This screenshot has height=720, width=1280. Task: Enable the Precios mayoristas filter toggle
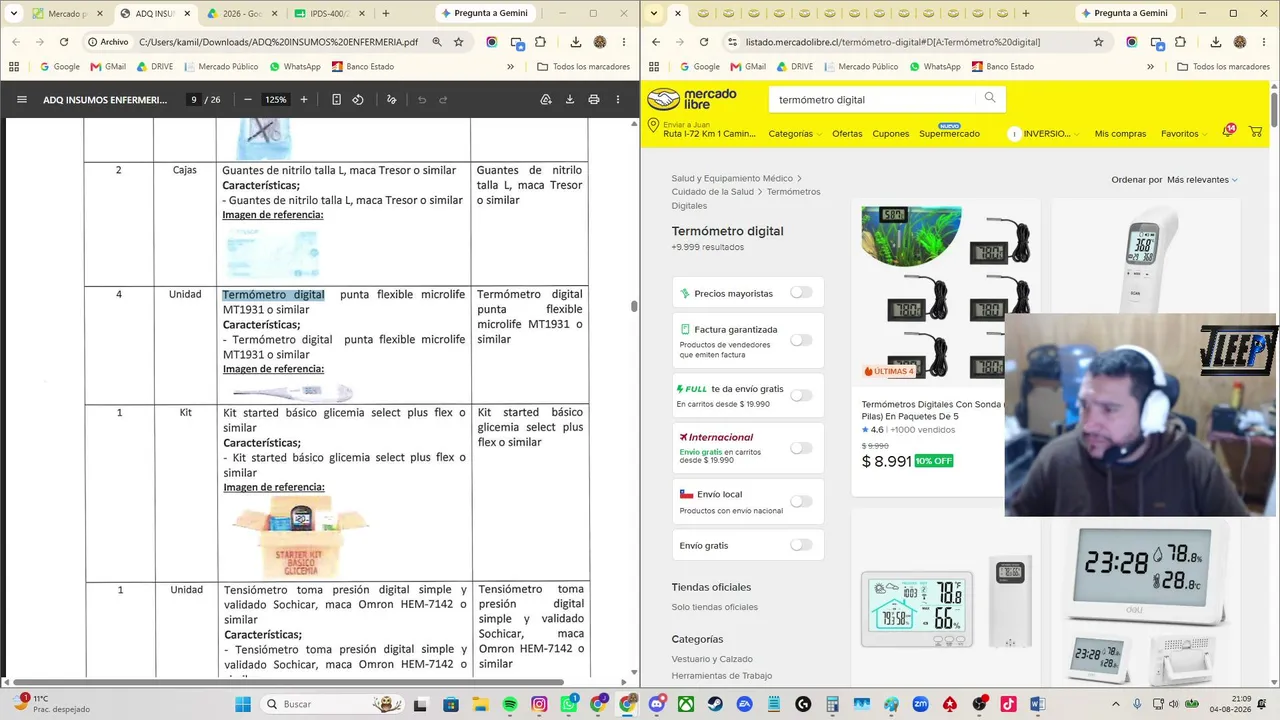801,293
